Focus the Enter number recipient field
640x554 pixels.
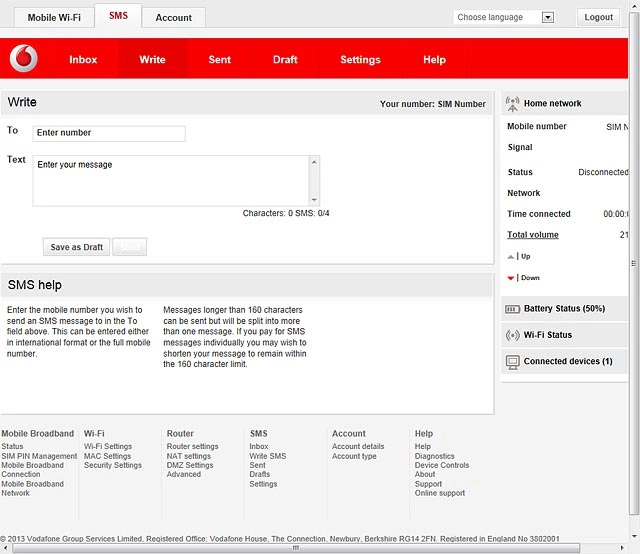point(109,133)
